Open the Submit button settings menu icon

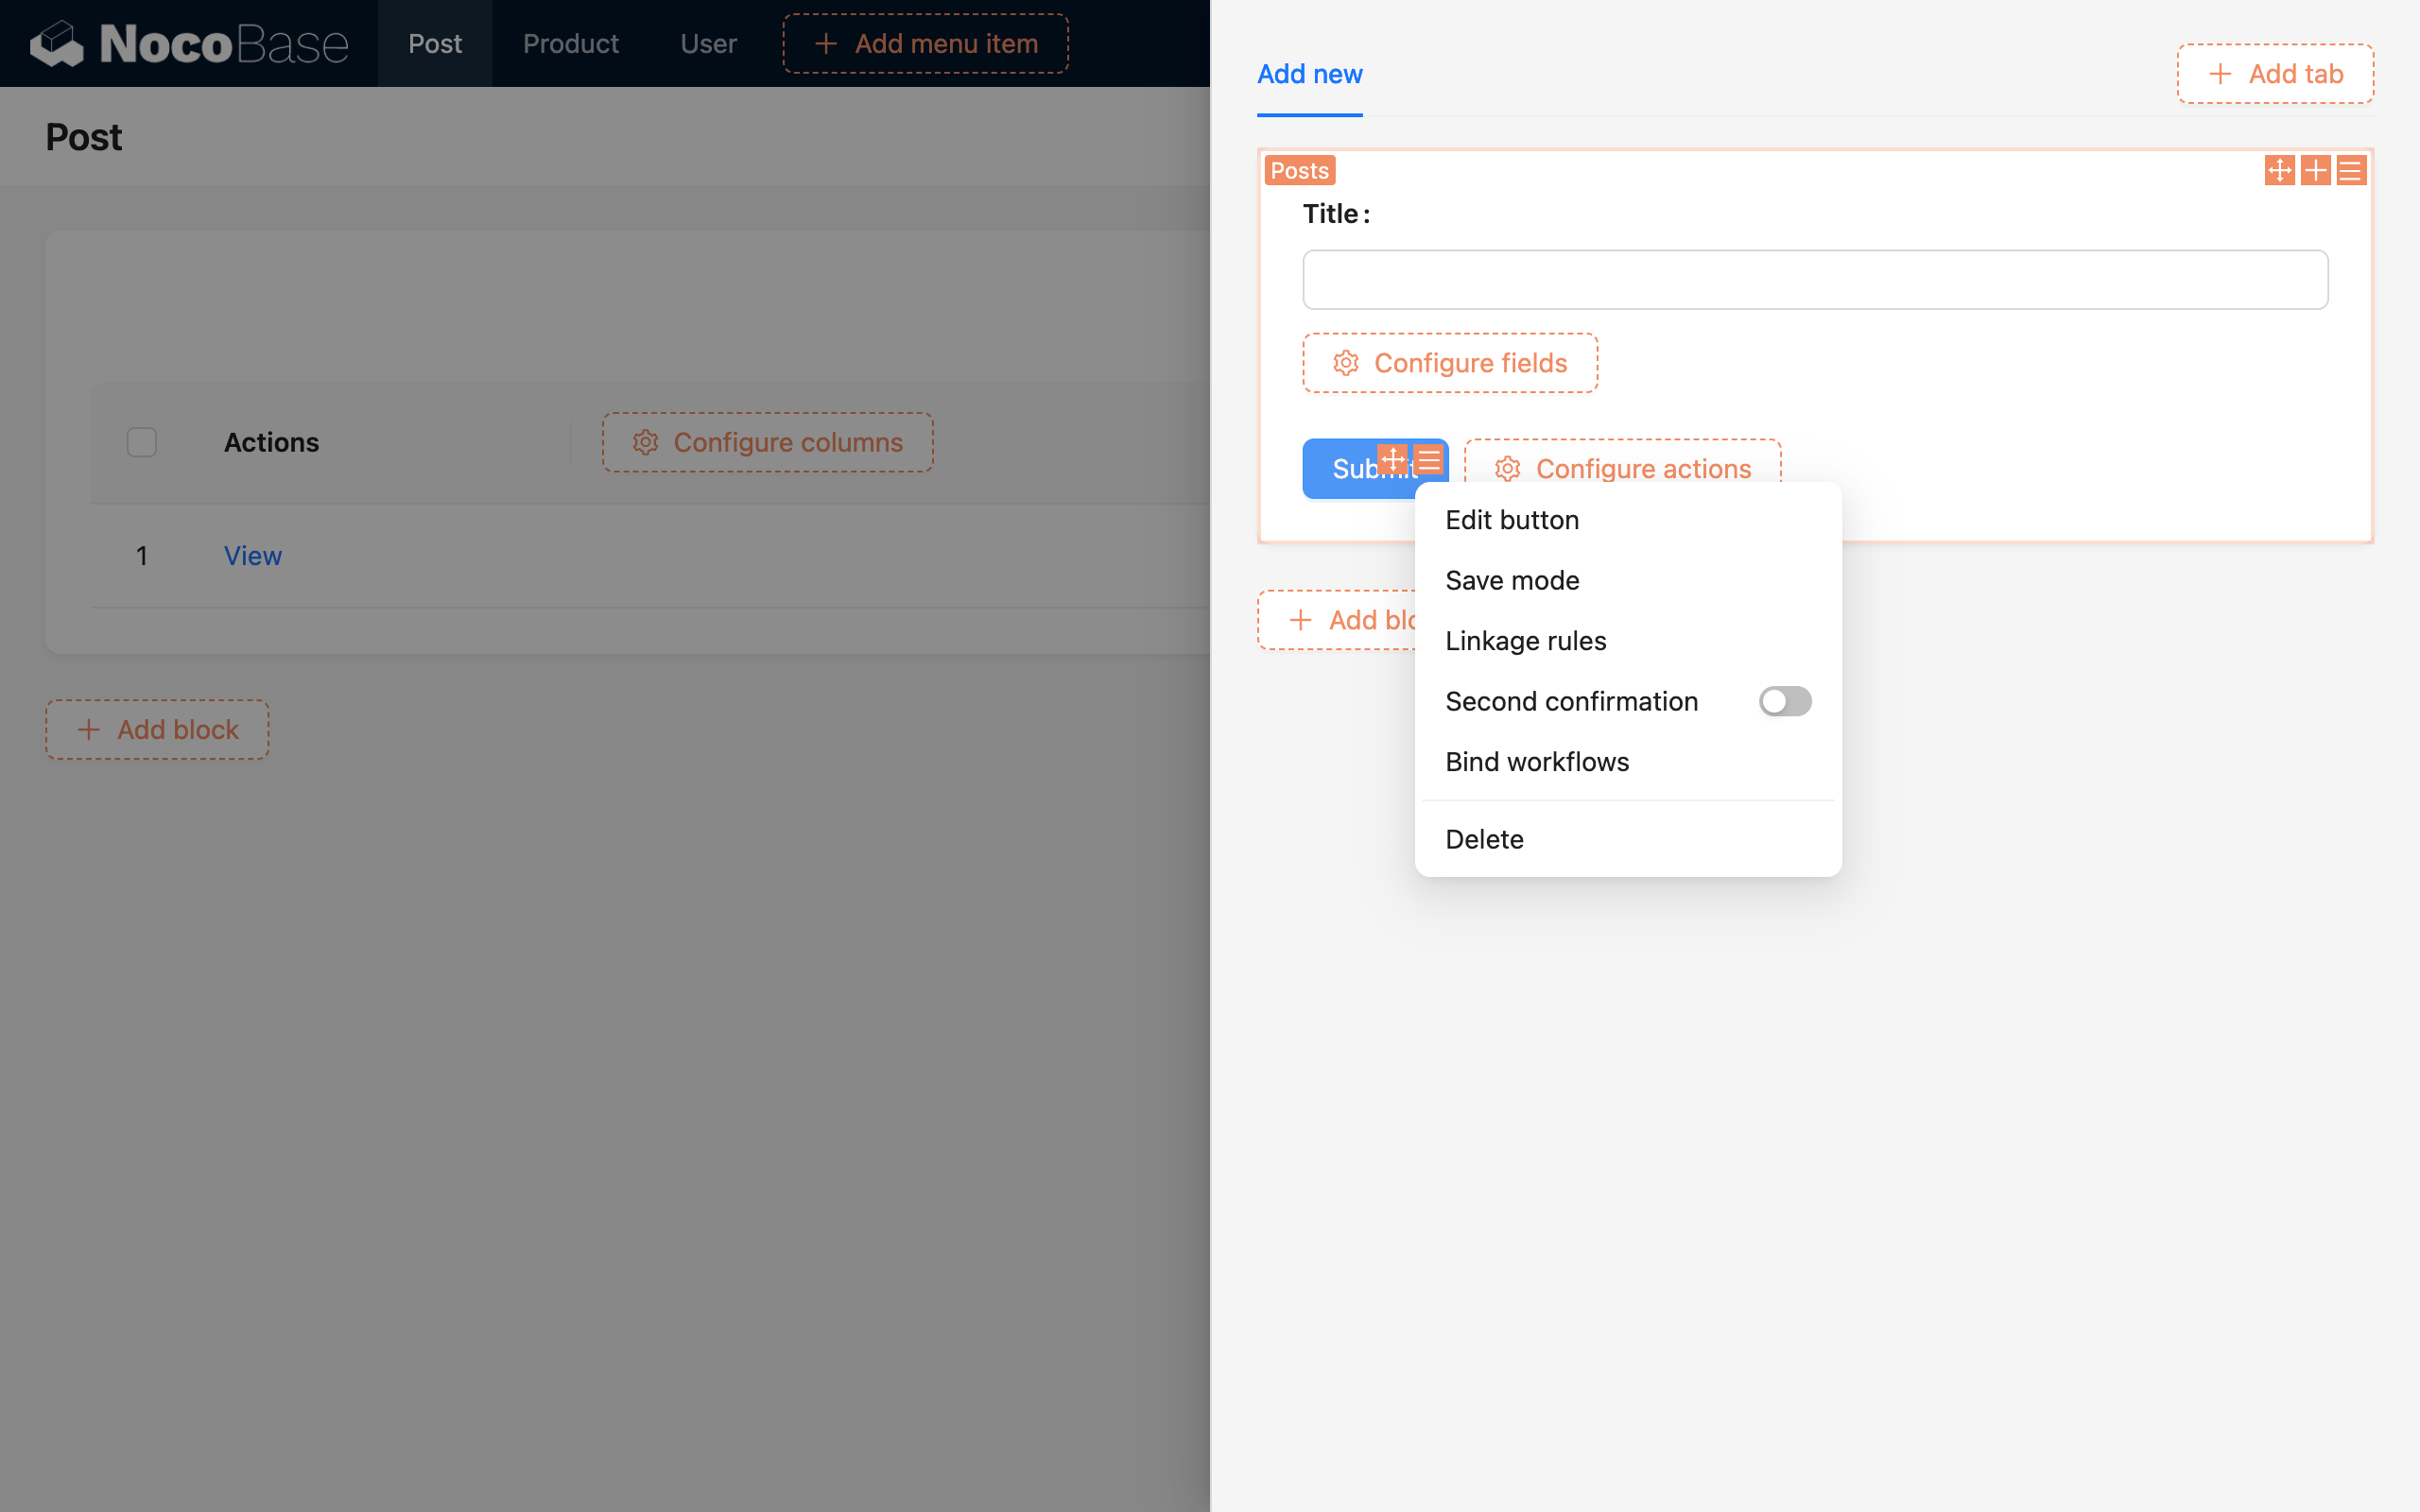point(1429,460)
